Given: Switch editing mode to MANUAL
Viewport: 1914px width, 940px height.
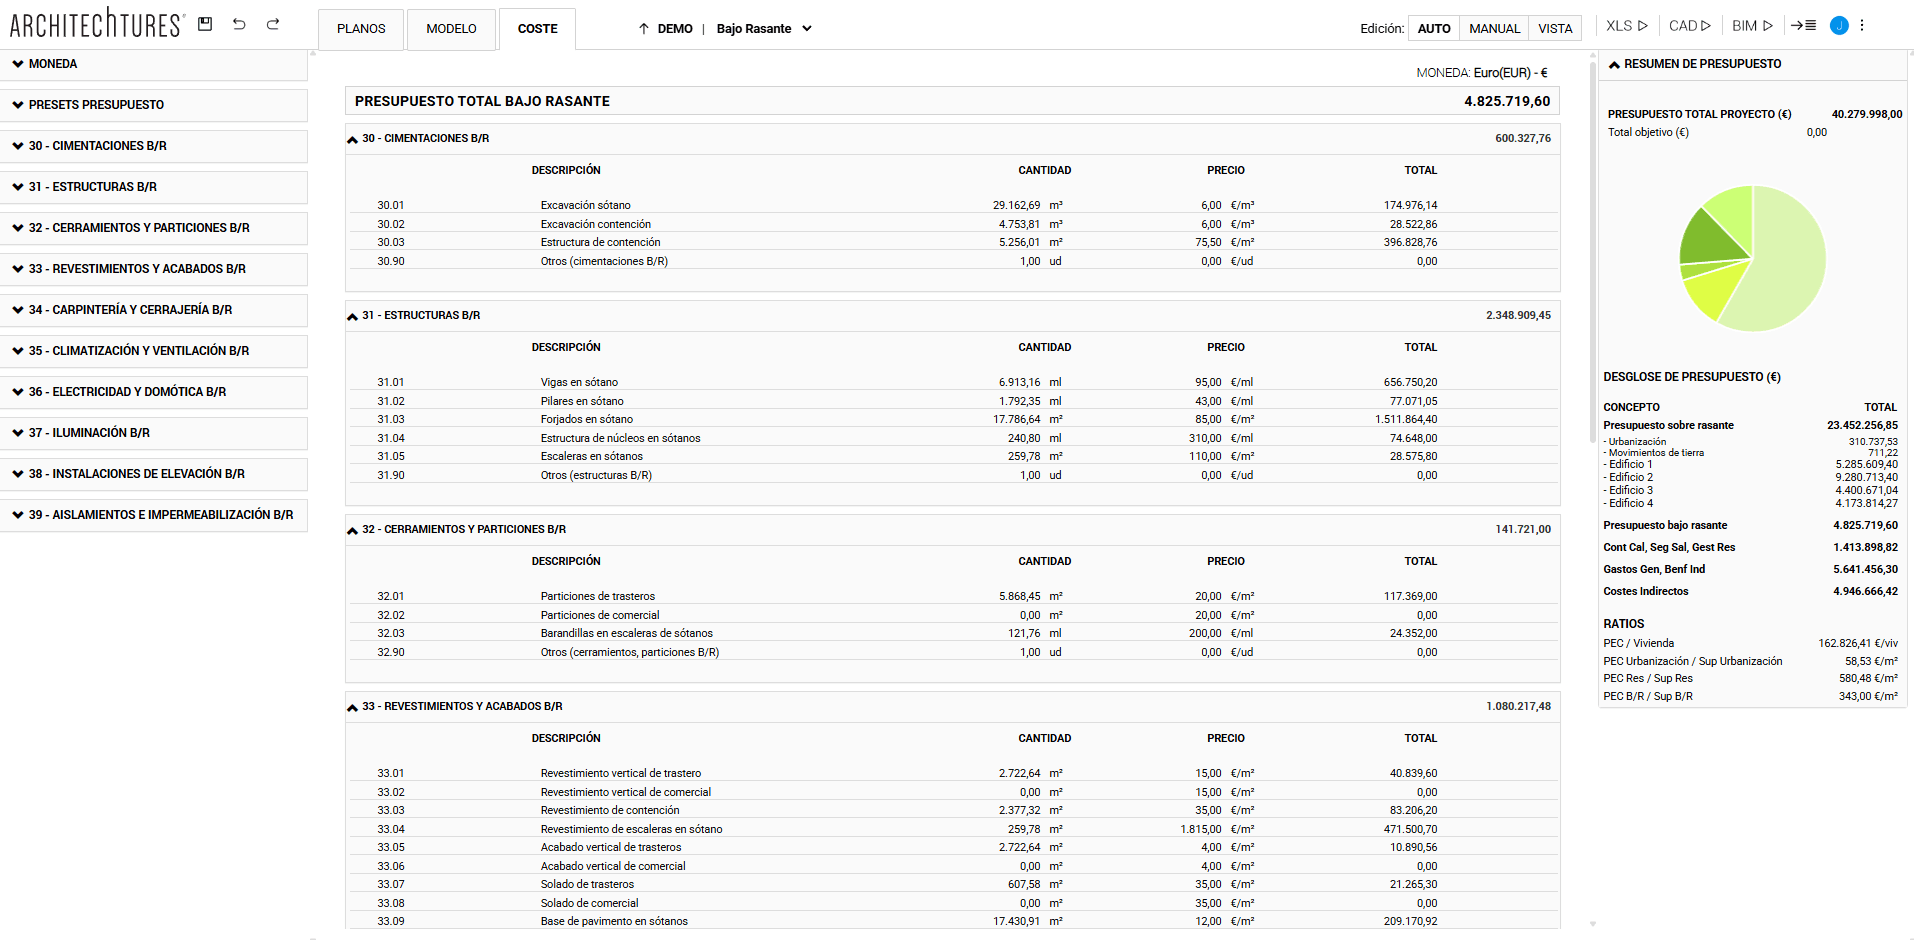Looking at the screenshot, I should 1494,29.
